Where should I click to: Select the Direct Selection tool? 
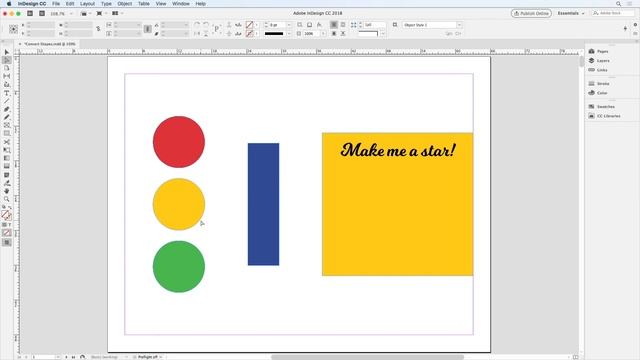[x=7, y=60]
